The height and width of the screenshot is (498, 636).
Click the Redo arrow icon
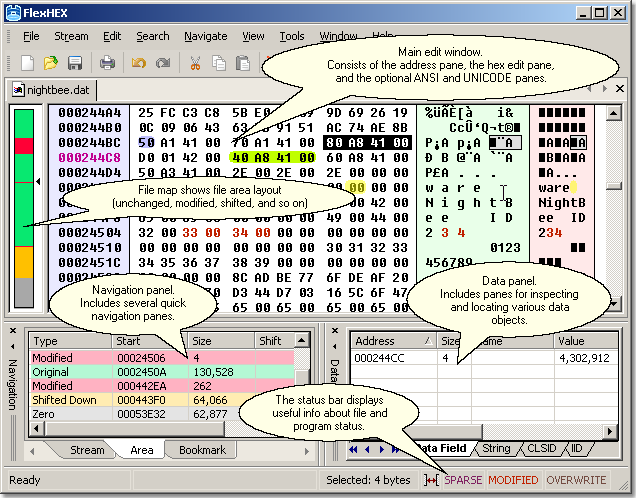coord(163,63)
